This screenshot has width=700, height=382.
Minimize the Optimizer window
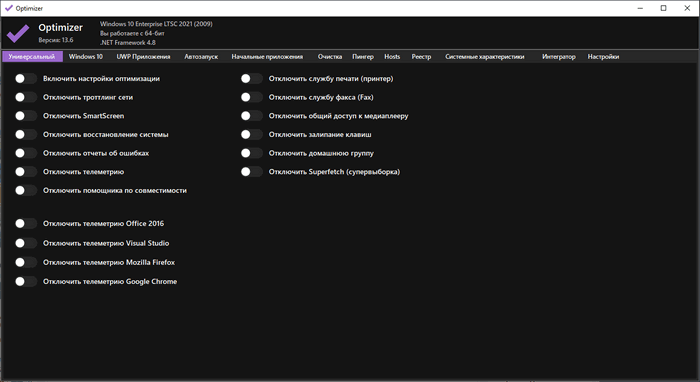640,8
